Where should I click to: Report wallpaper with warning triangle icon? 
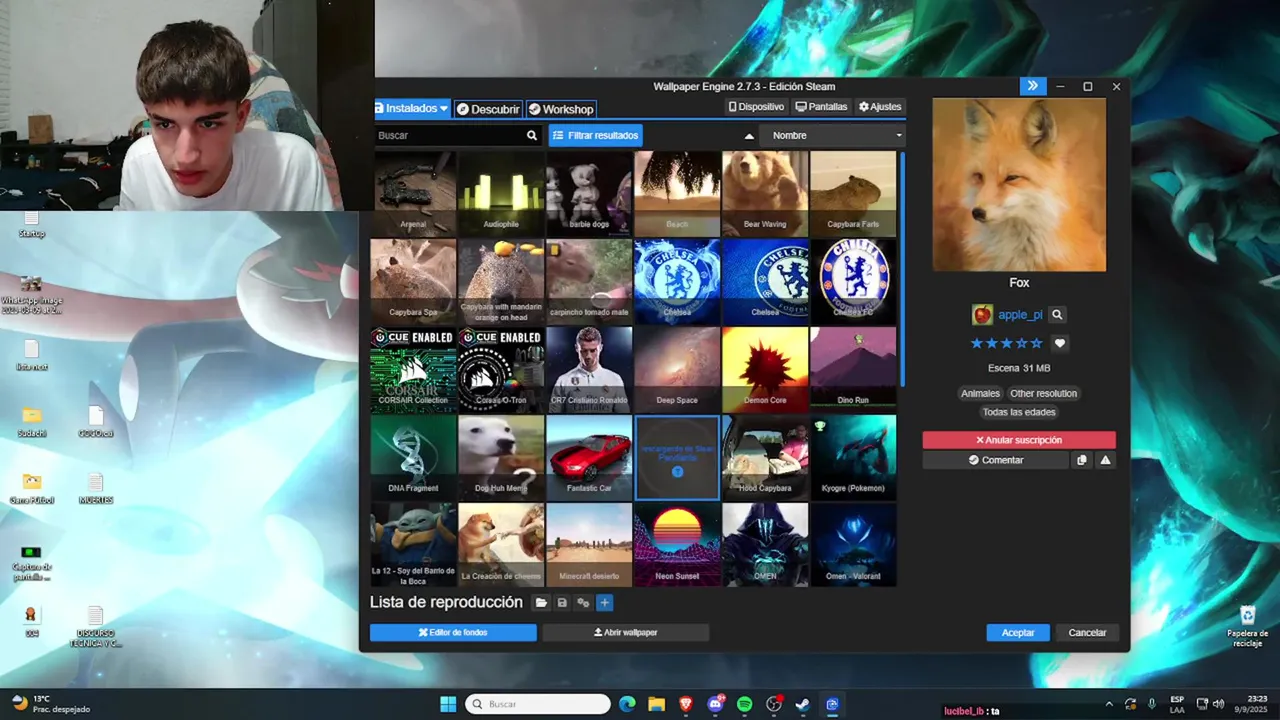(x=1105, y=460)
